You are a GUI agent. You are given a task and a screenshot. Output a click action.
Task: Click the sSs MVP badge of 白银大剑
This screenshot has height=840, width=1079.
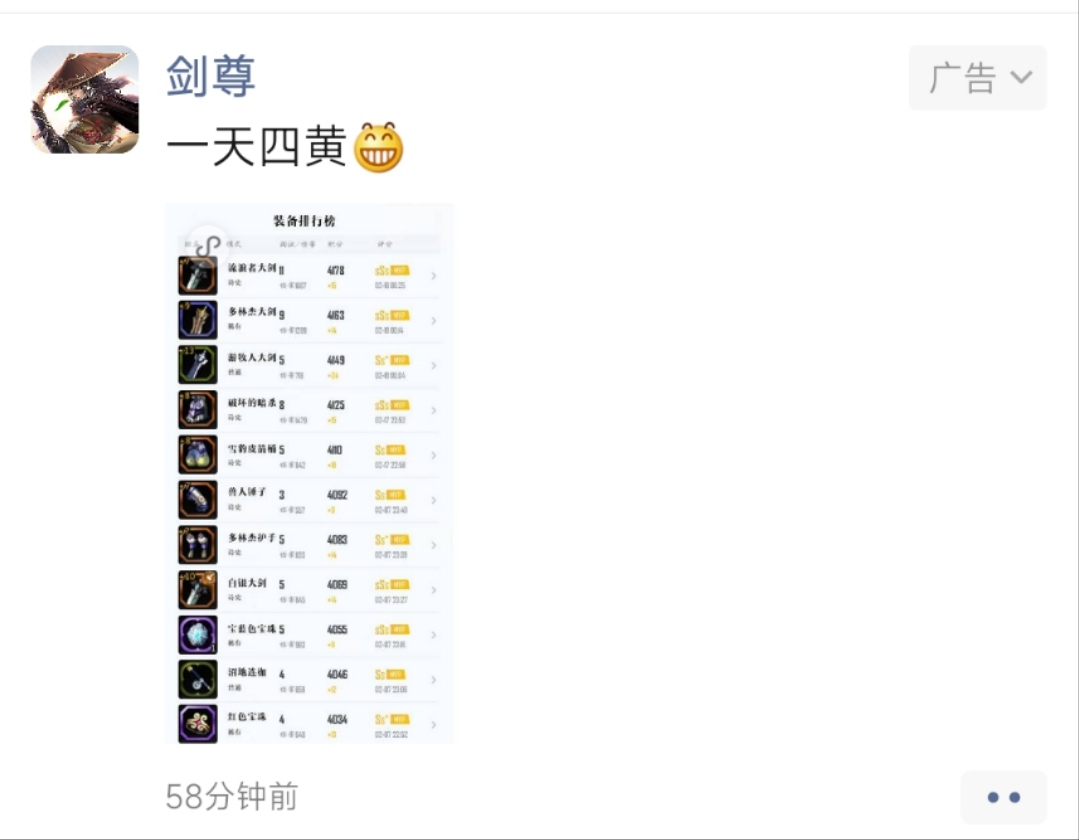pyautogui.click(x=392, y=585)
